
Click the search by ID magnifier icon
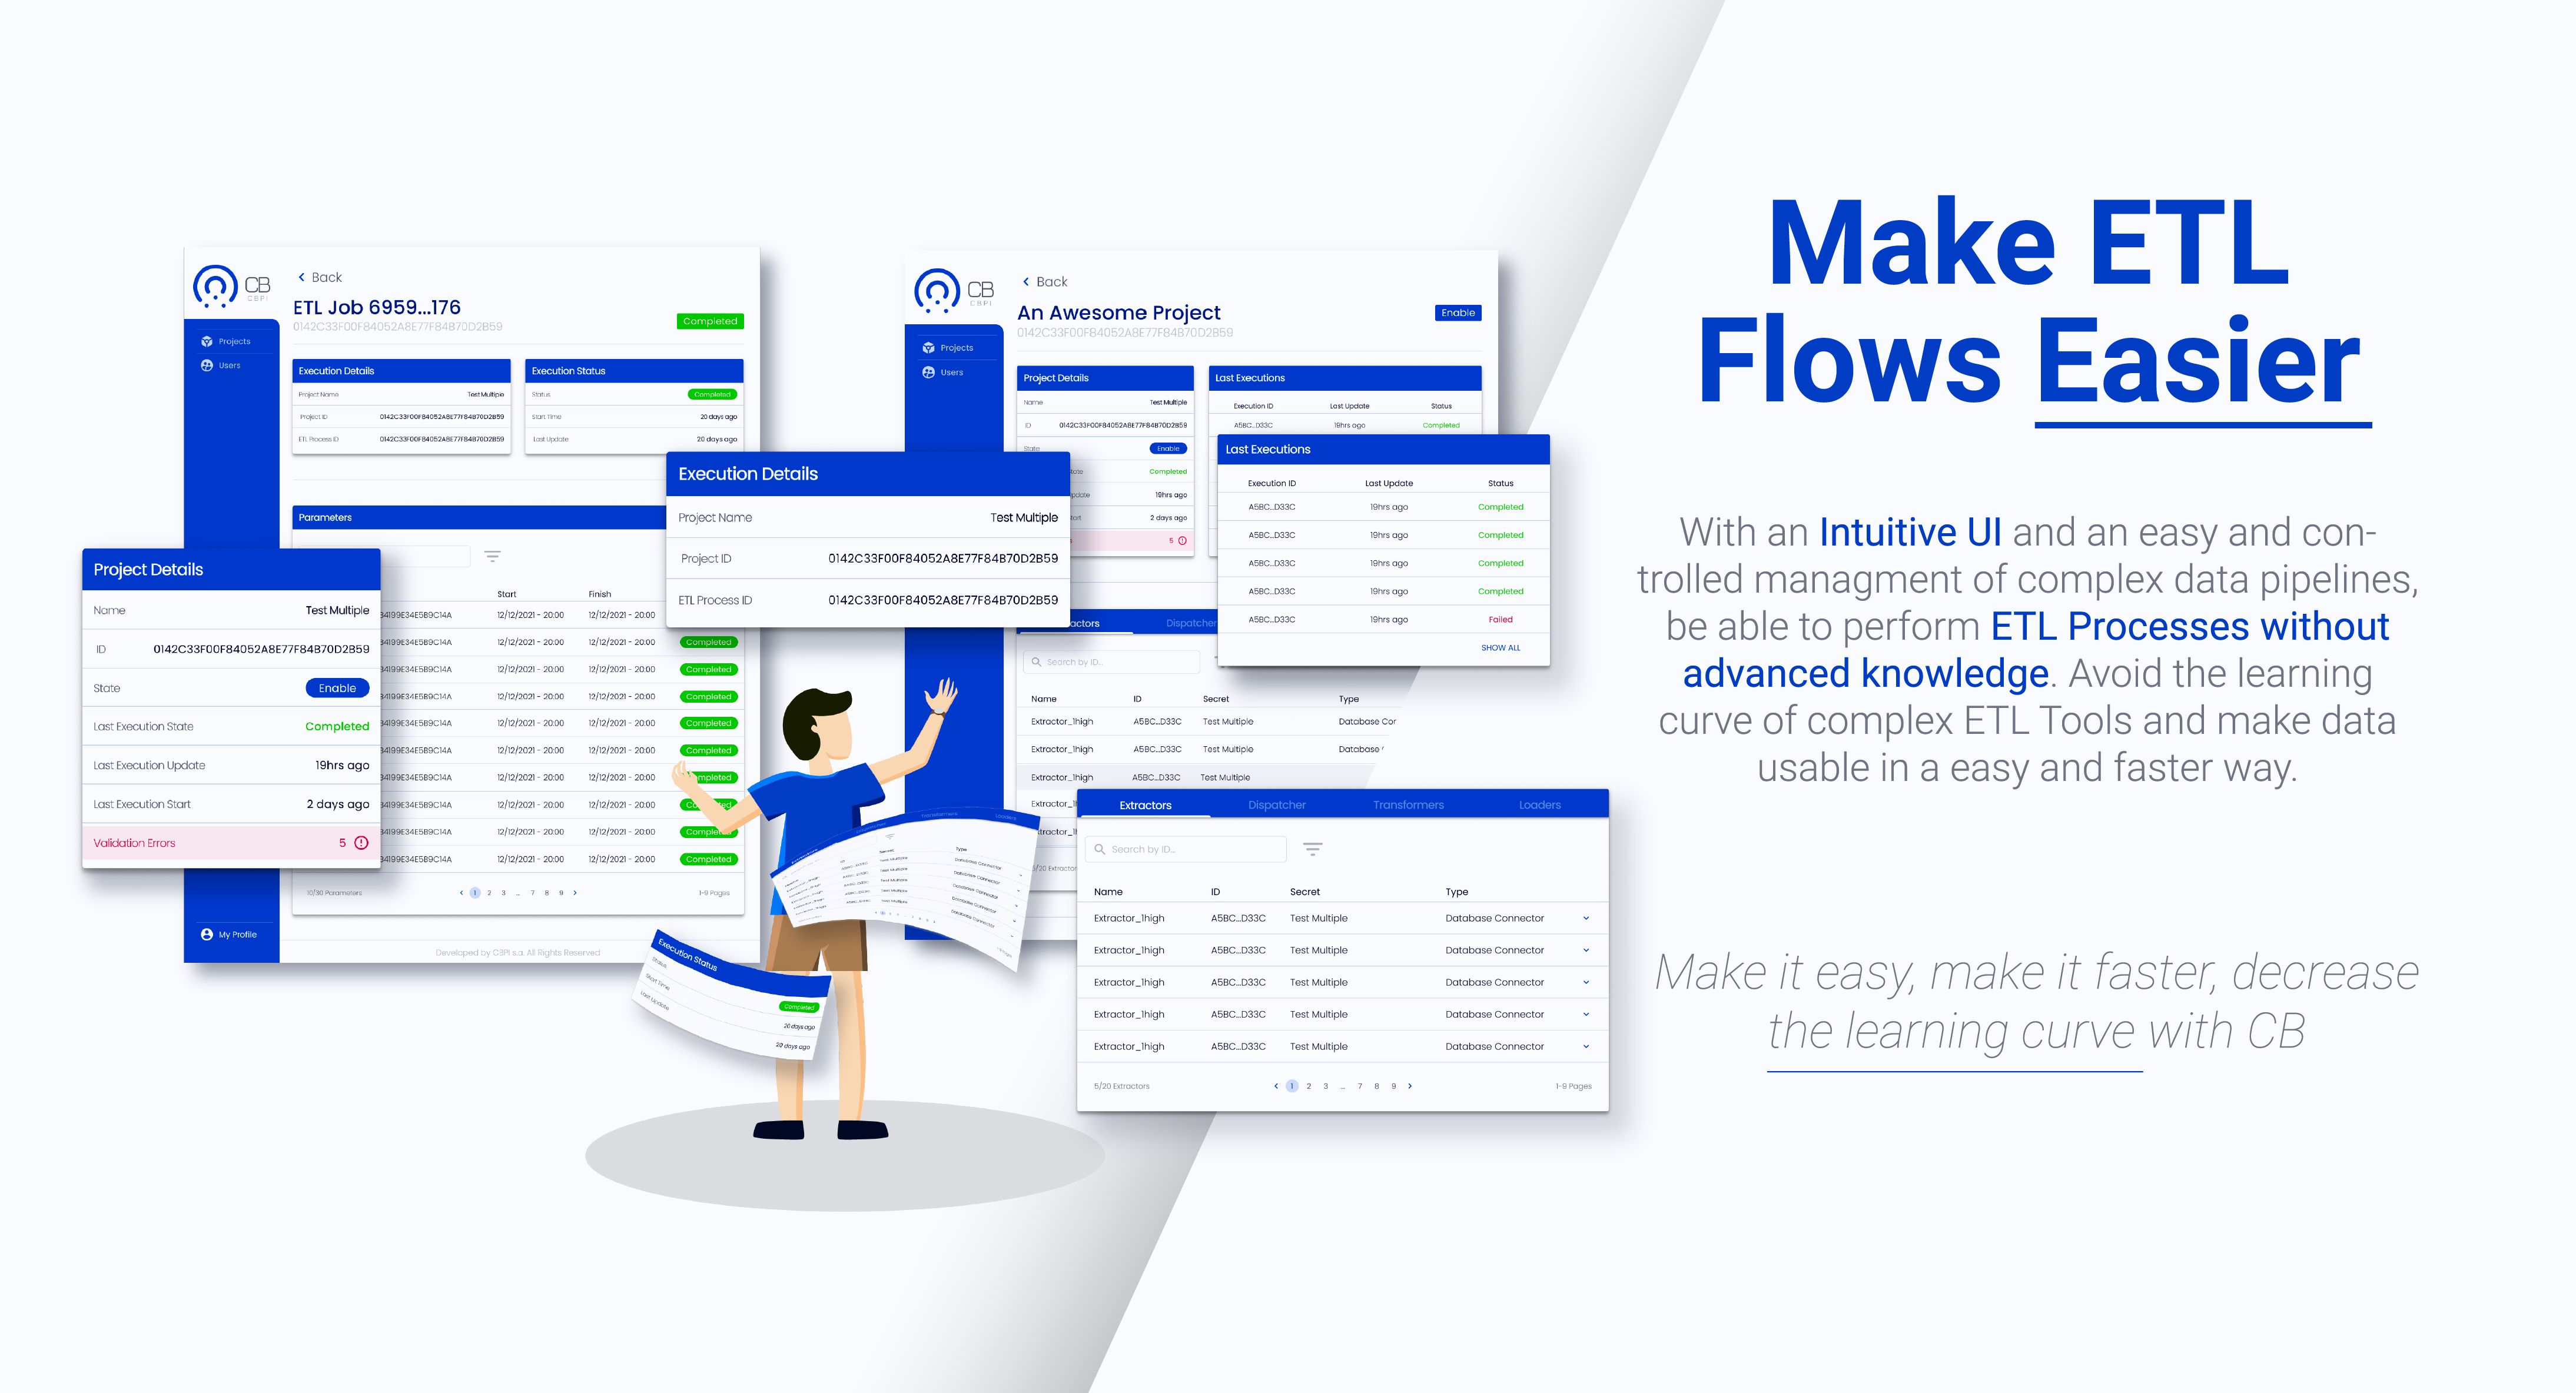(1101, 849)
